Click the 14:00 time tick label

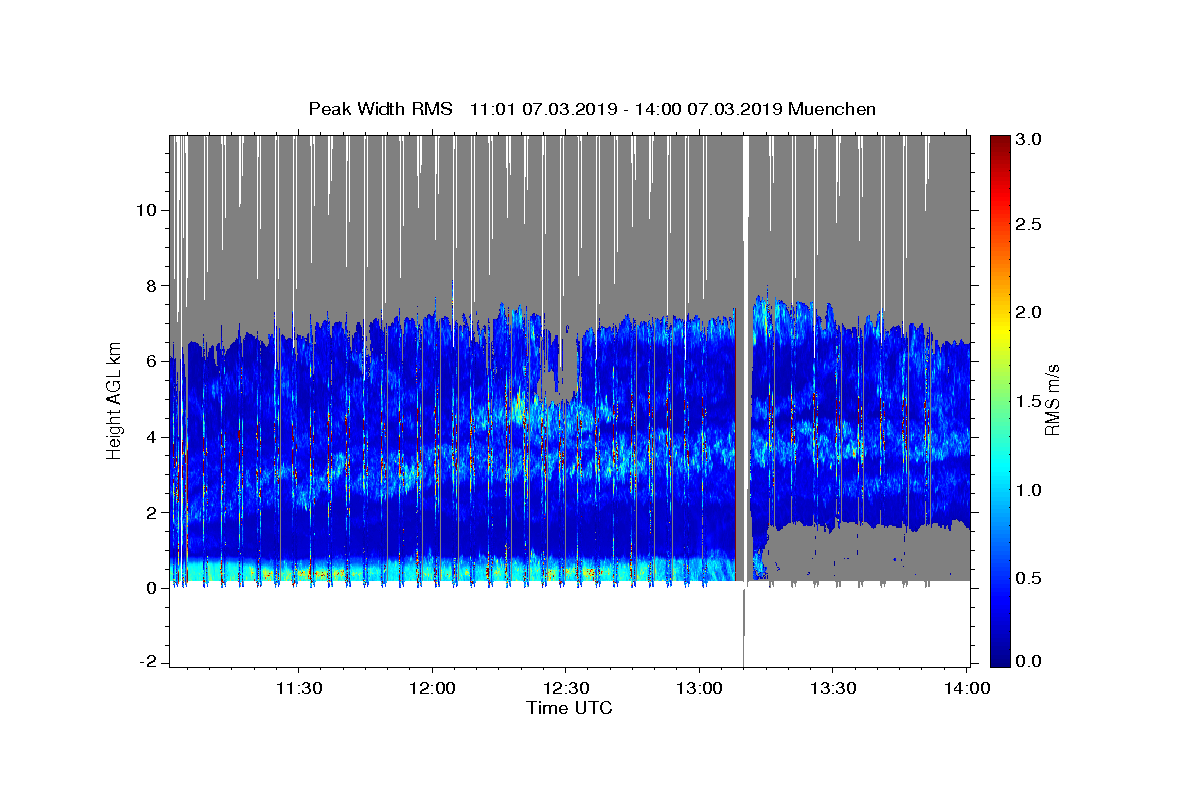[x=966, y=688]
